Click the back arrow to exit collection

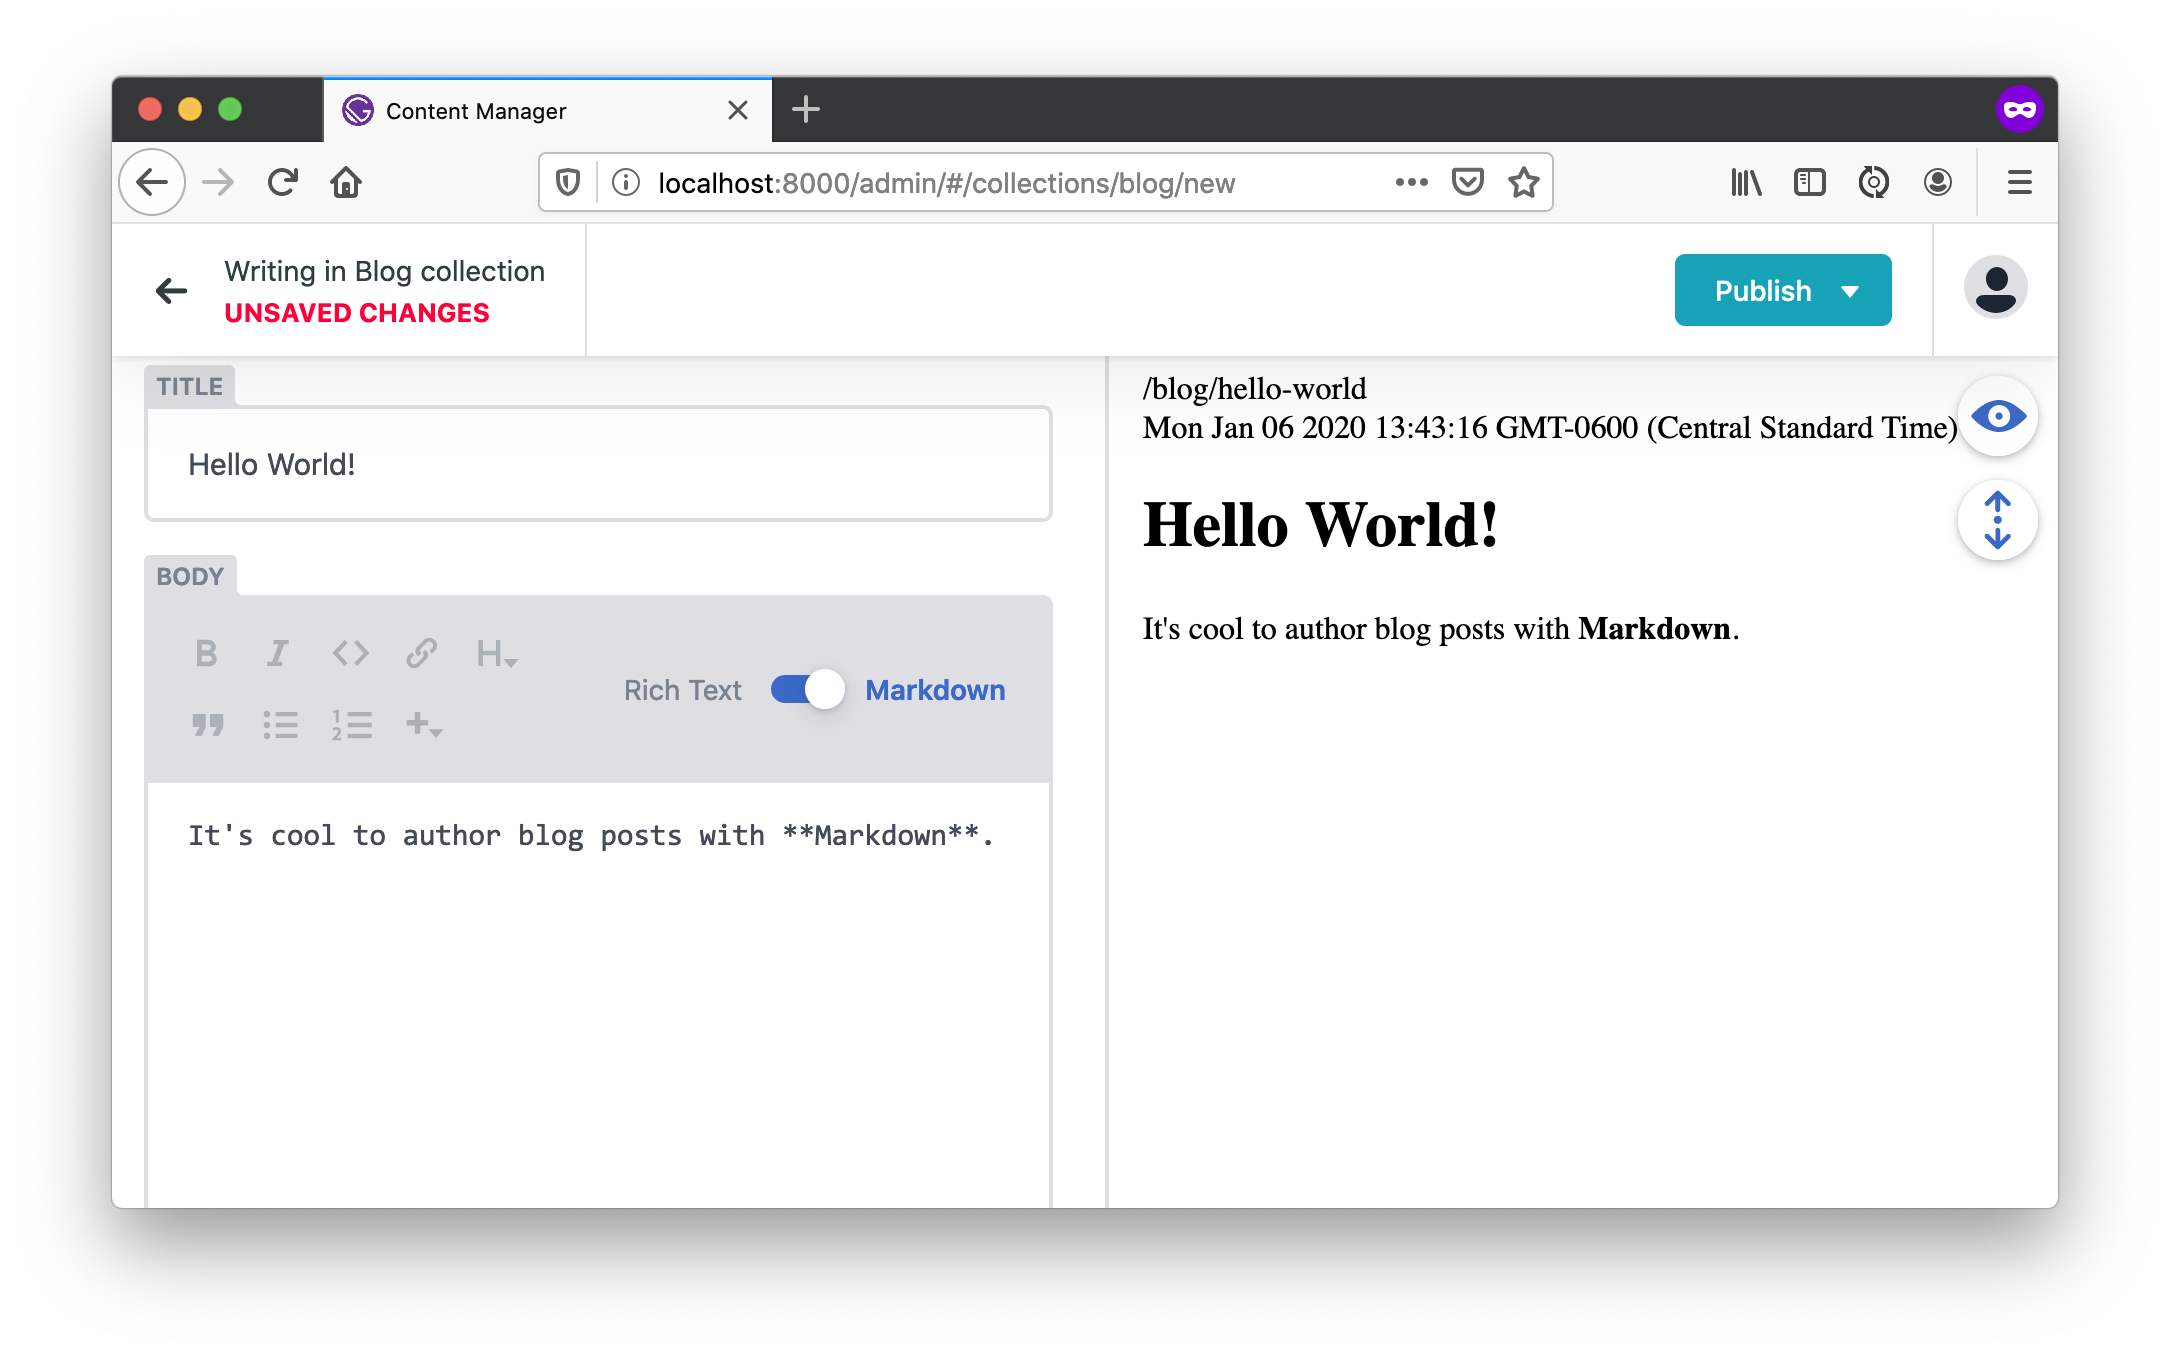172,289
